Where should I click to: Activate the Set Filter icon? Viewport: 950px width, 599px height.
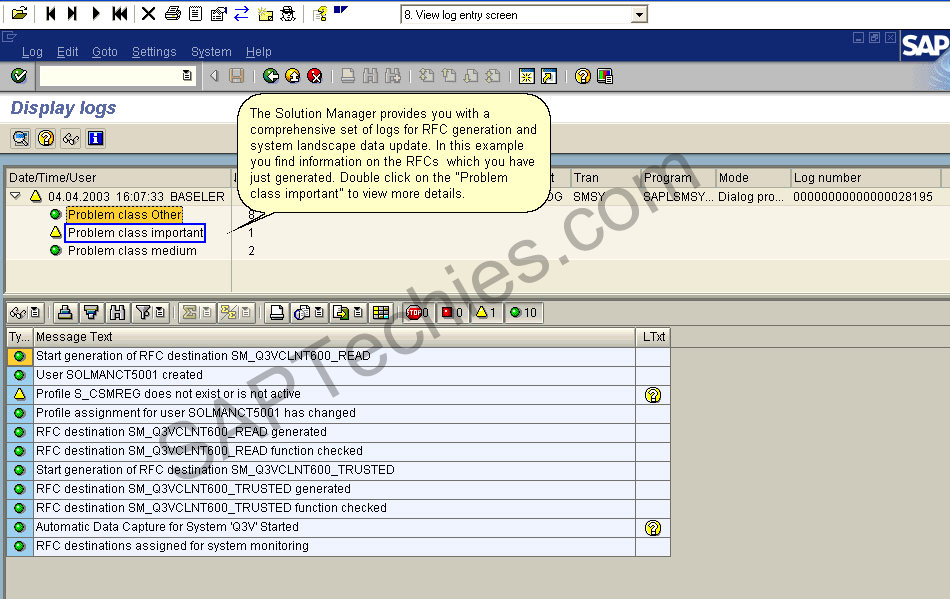pos(142,312)
